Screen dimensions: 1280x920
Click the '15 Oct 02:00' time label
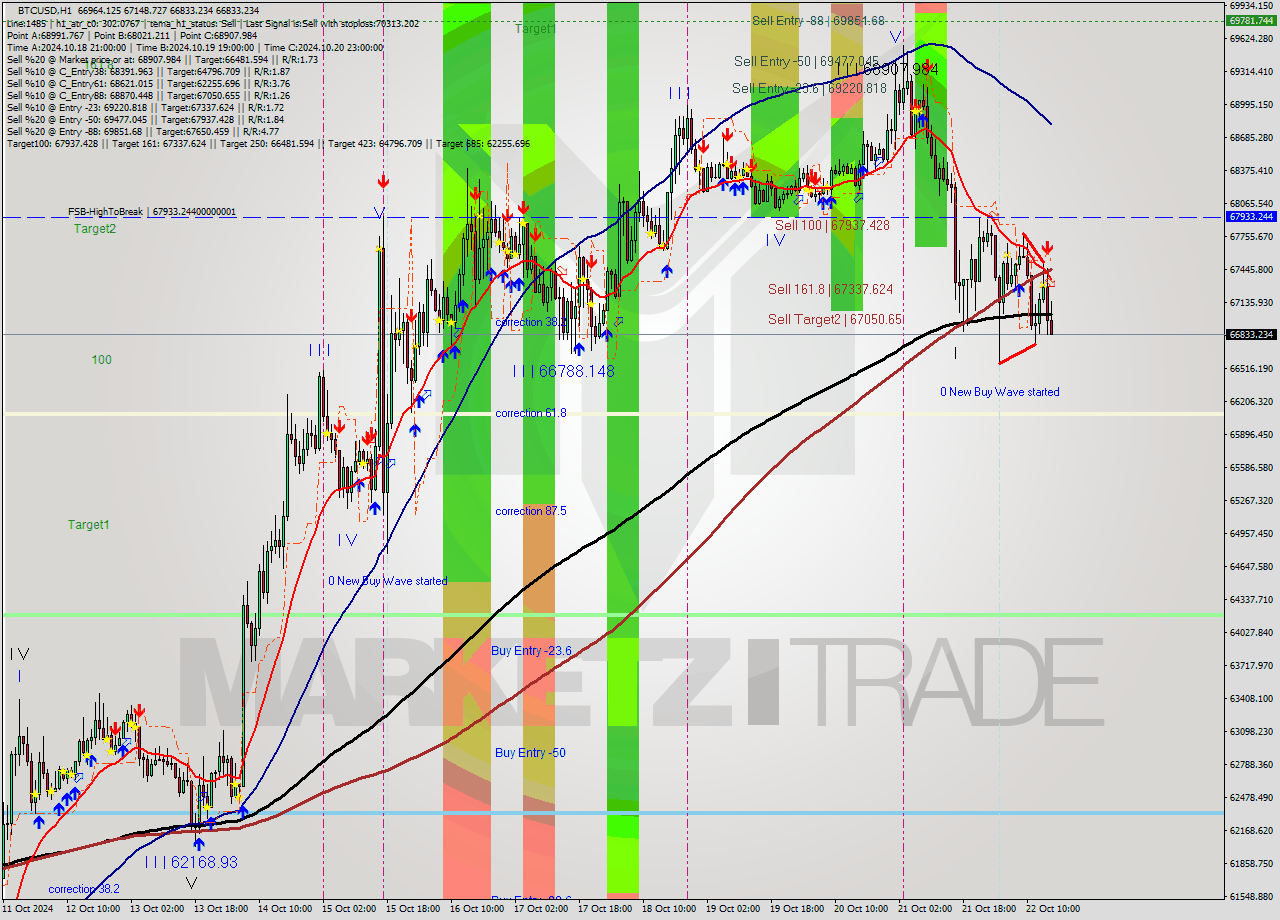tap(350, 909)
